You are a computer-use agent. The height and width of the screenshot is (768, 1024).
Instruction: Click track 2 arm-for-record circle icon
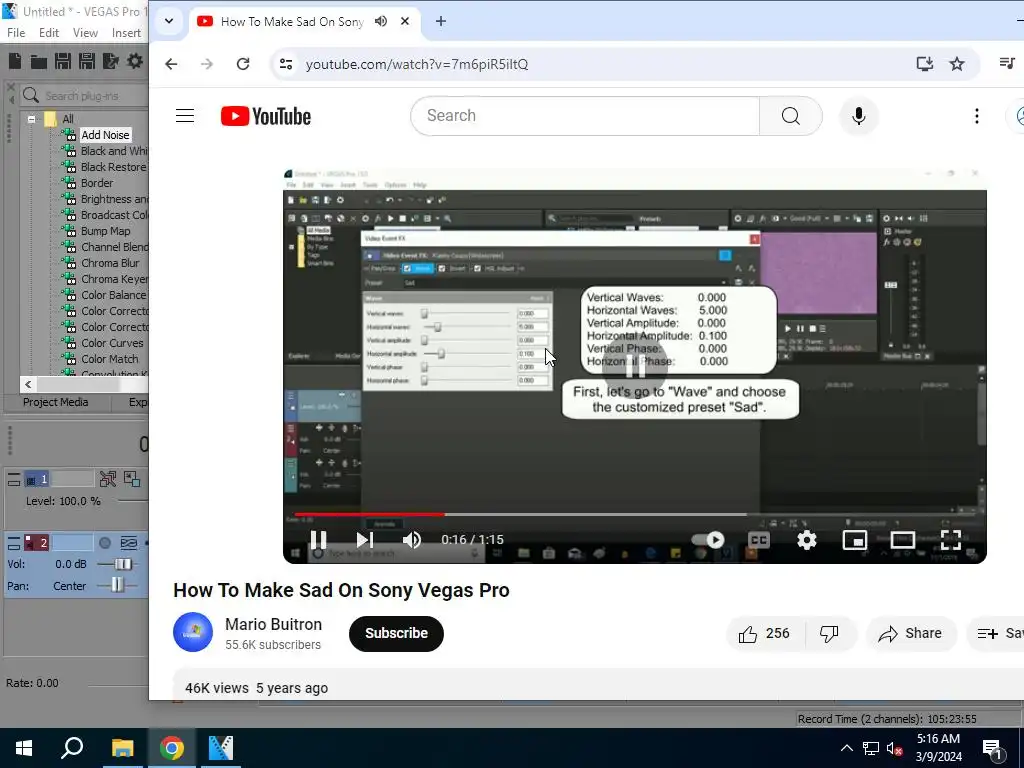tap(104, 543)
